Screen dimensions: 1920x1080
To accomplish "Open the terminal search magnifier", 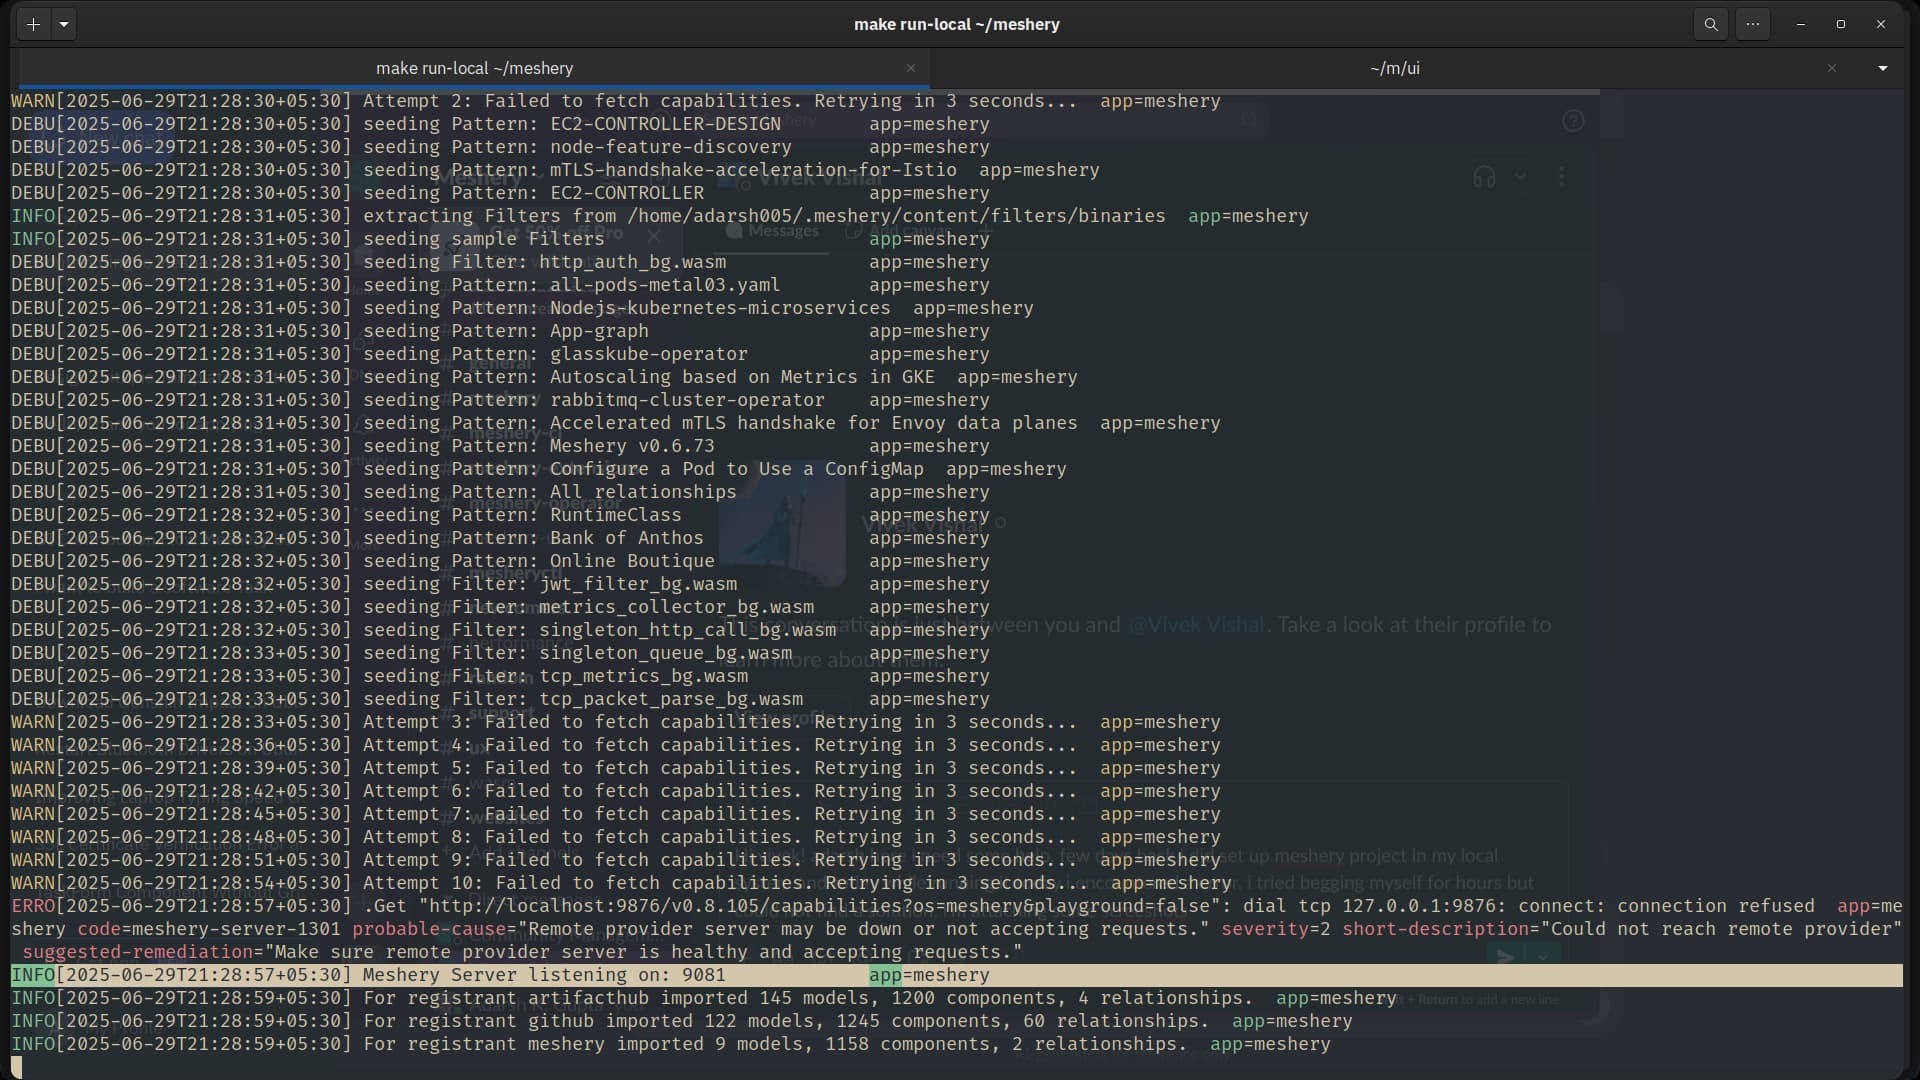I will pos(1711,24).
